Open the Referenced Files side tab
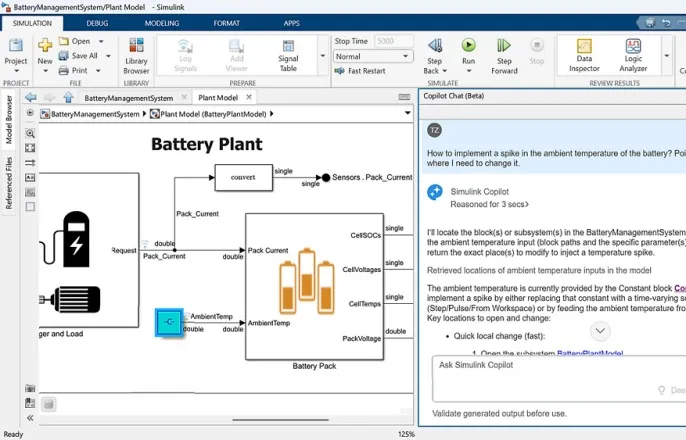The image size is (686, 440). (x=8, y=183)
